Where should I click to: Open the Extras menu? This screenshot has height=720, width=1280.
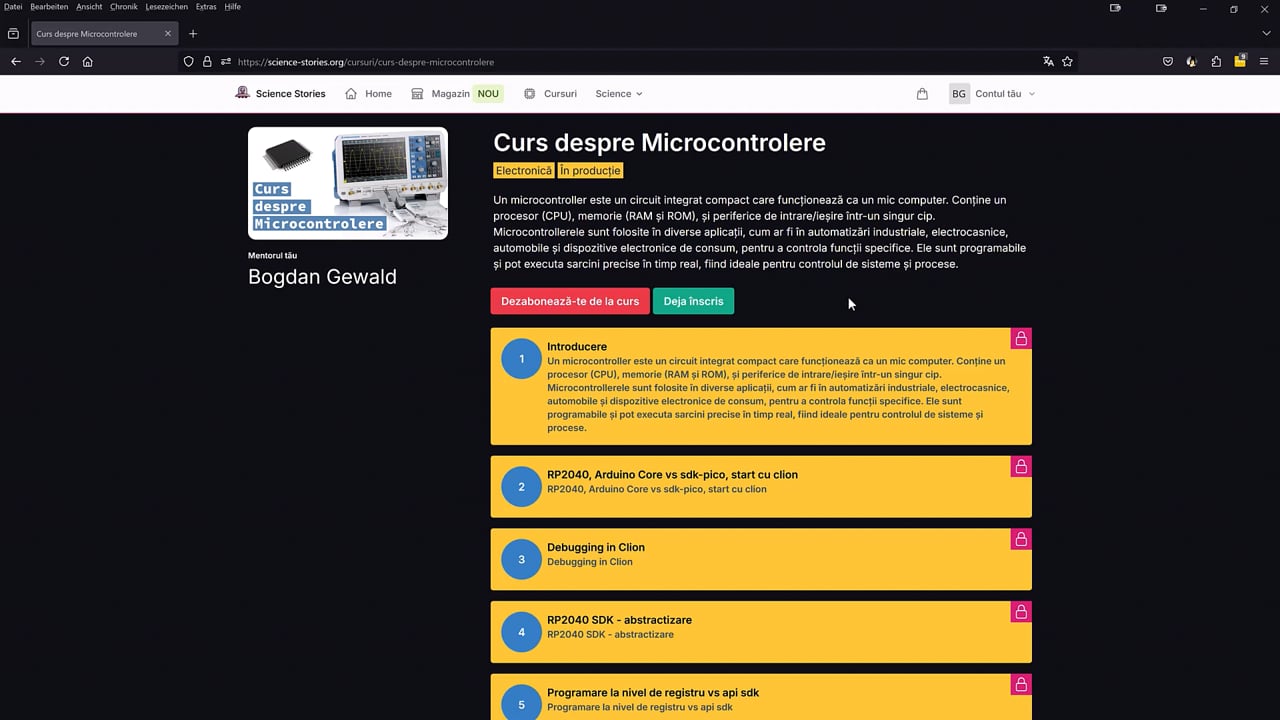tap(206, 7)
